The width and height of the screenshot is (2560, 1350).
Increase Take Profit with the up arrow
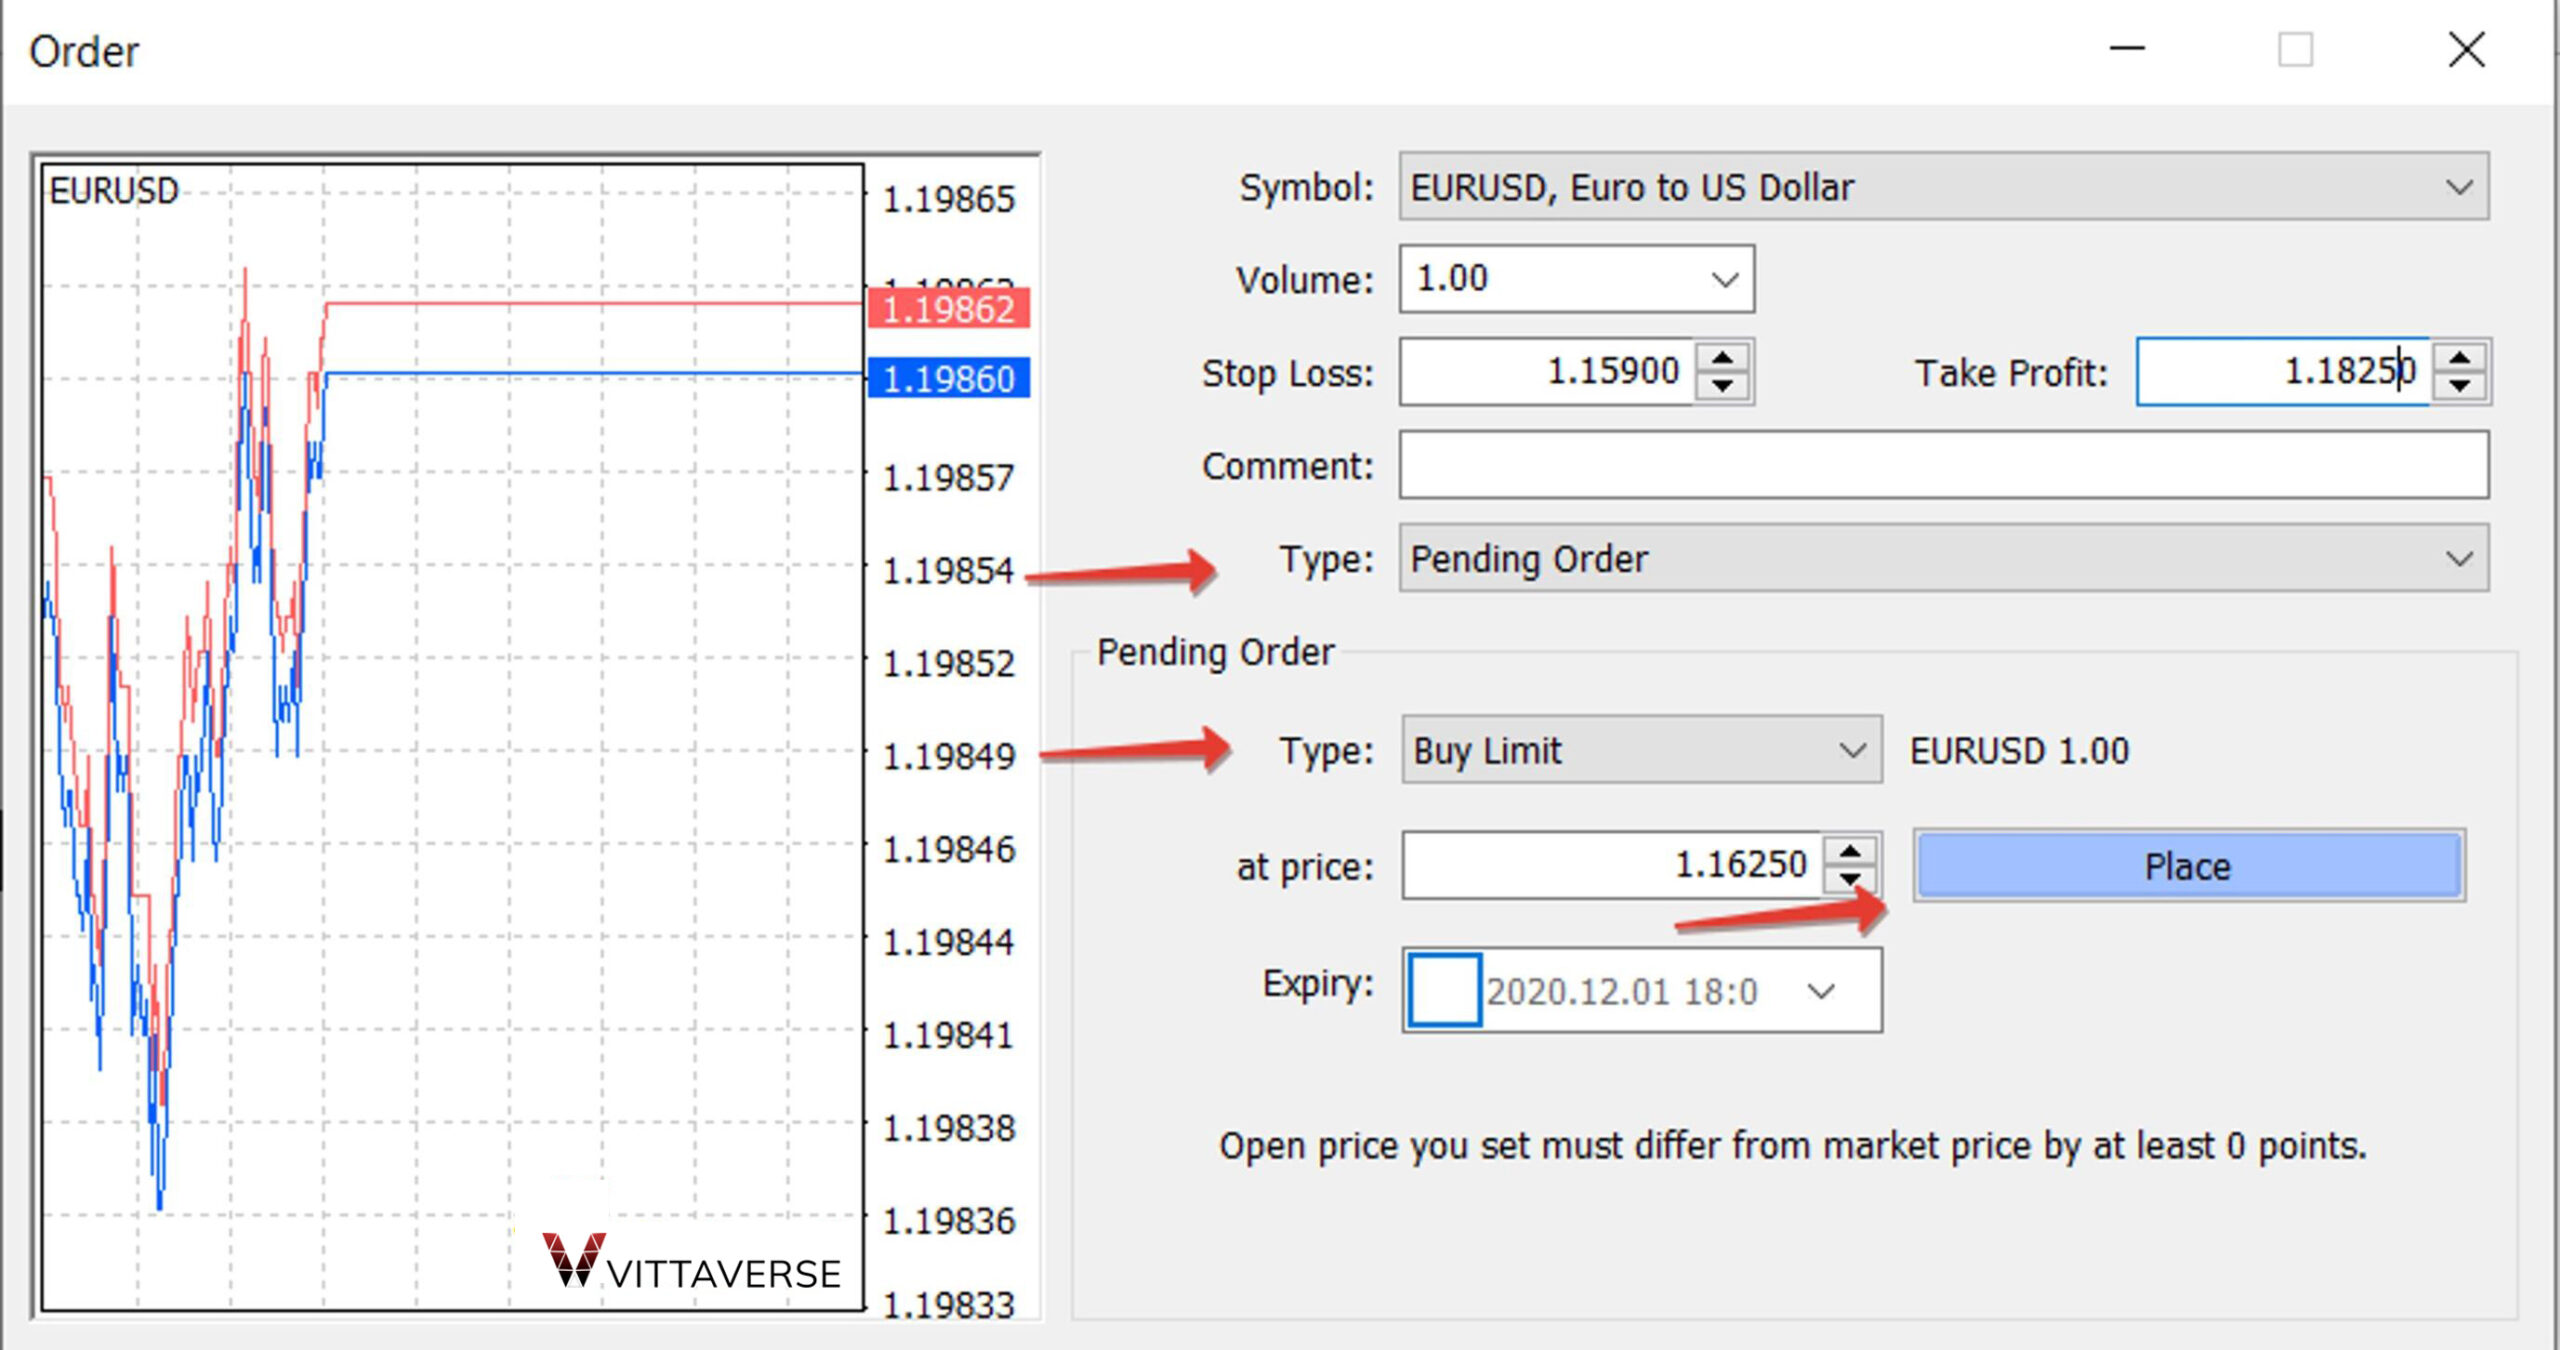[x=2460, y=357]
